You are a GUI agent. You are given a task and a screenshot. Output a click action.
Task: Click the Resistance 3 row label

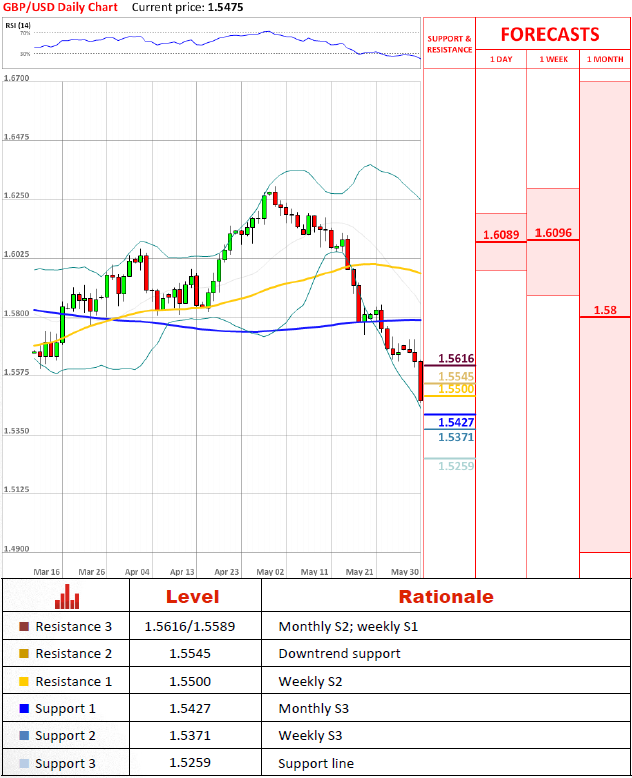pos(73,627)
